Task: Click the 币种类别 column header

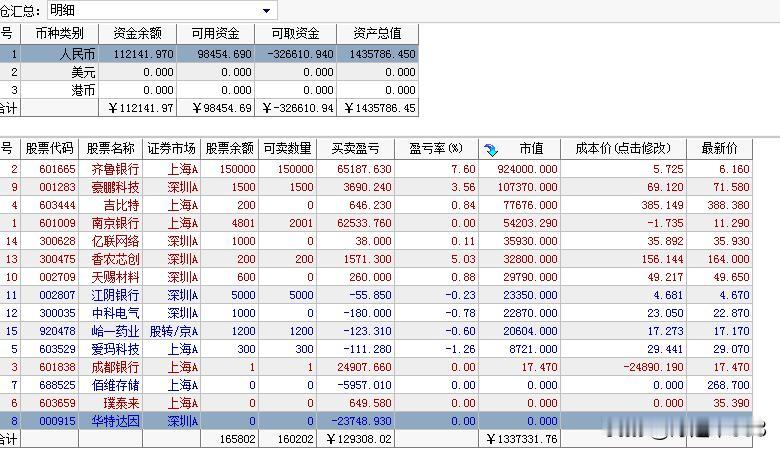Action: pos(60,33)
